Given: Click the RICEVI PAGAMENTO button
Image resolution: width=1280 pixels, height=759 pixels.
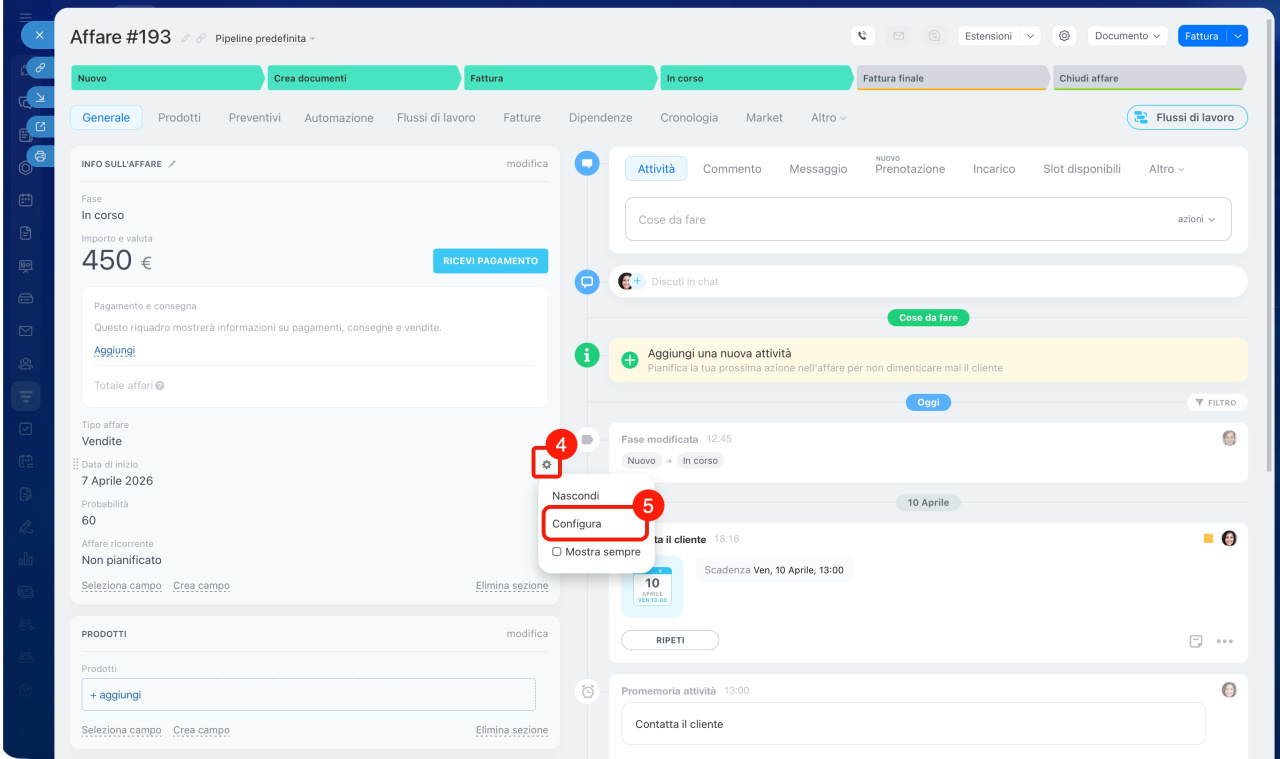Looking at the screenshot, I should pos(490,261).
